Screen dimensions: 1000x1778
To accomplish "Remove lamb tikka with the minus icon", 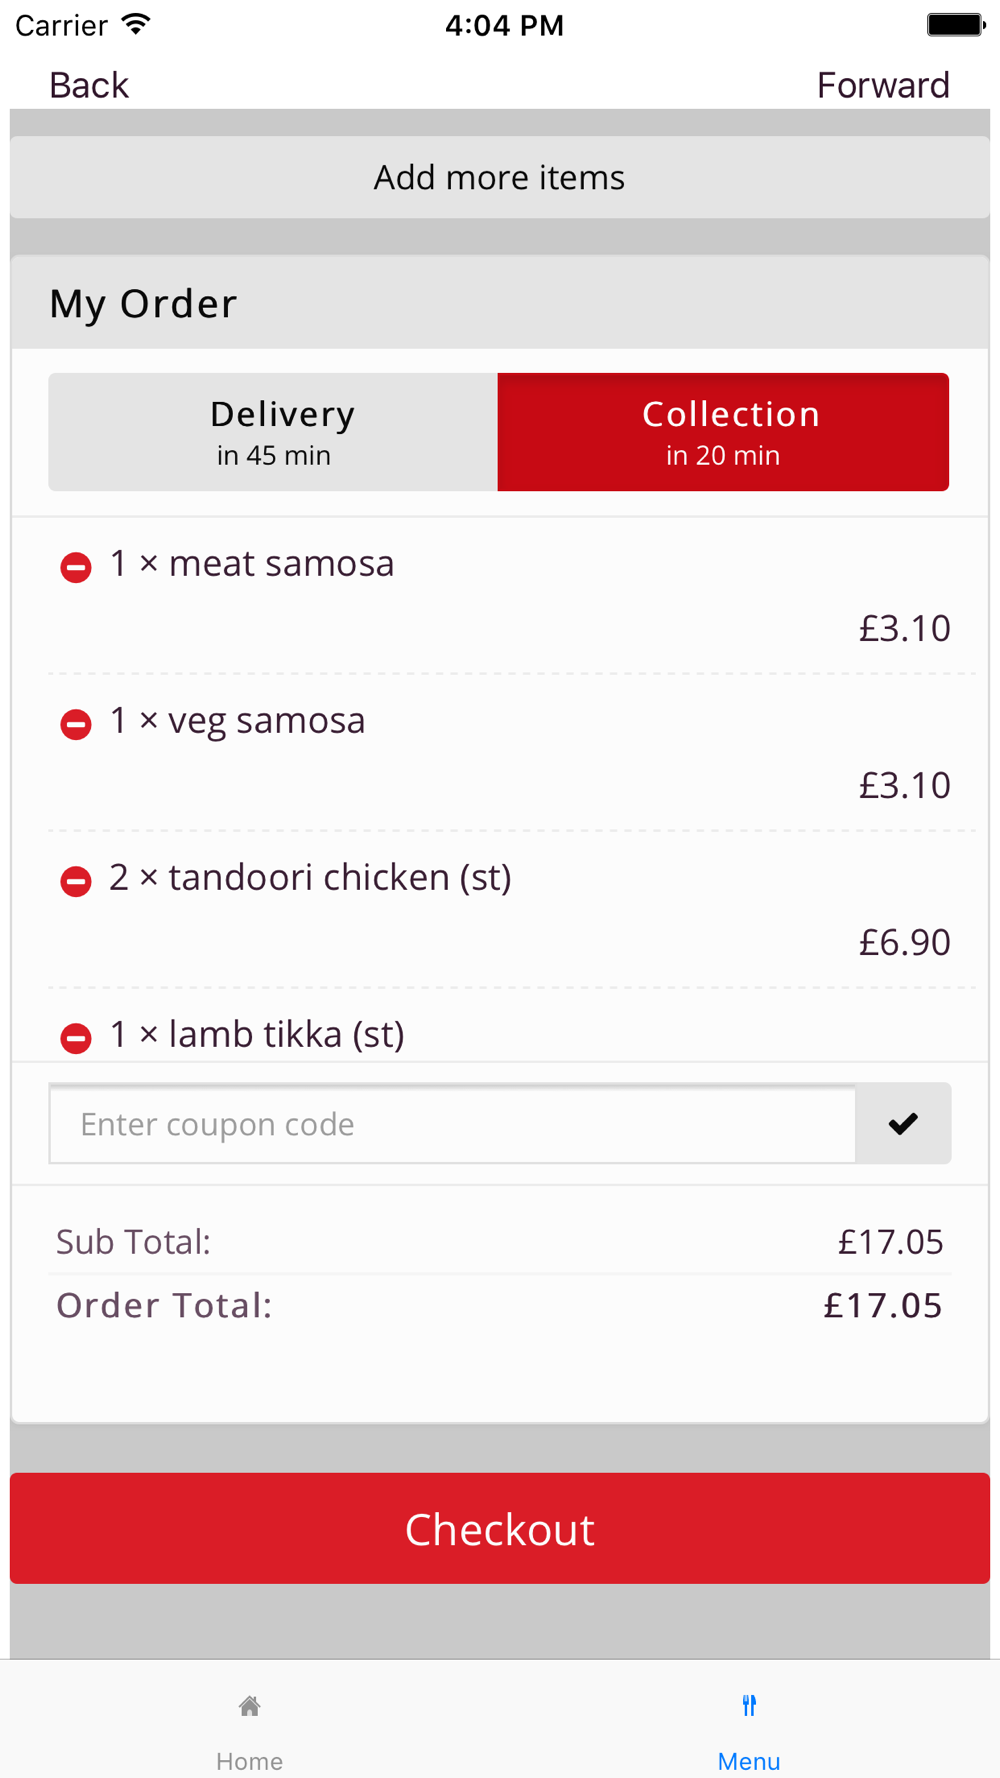I will tap(75, 1038).
